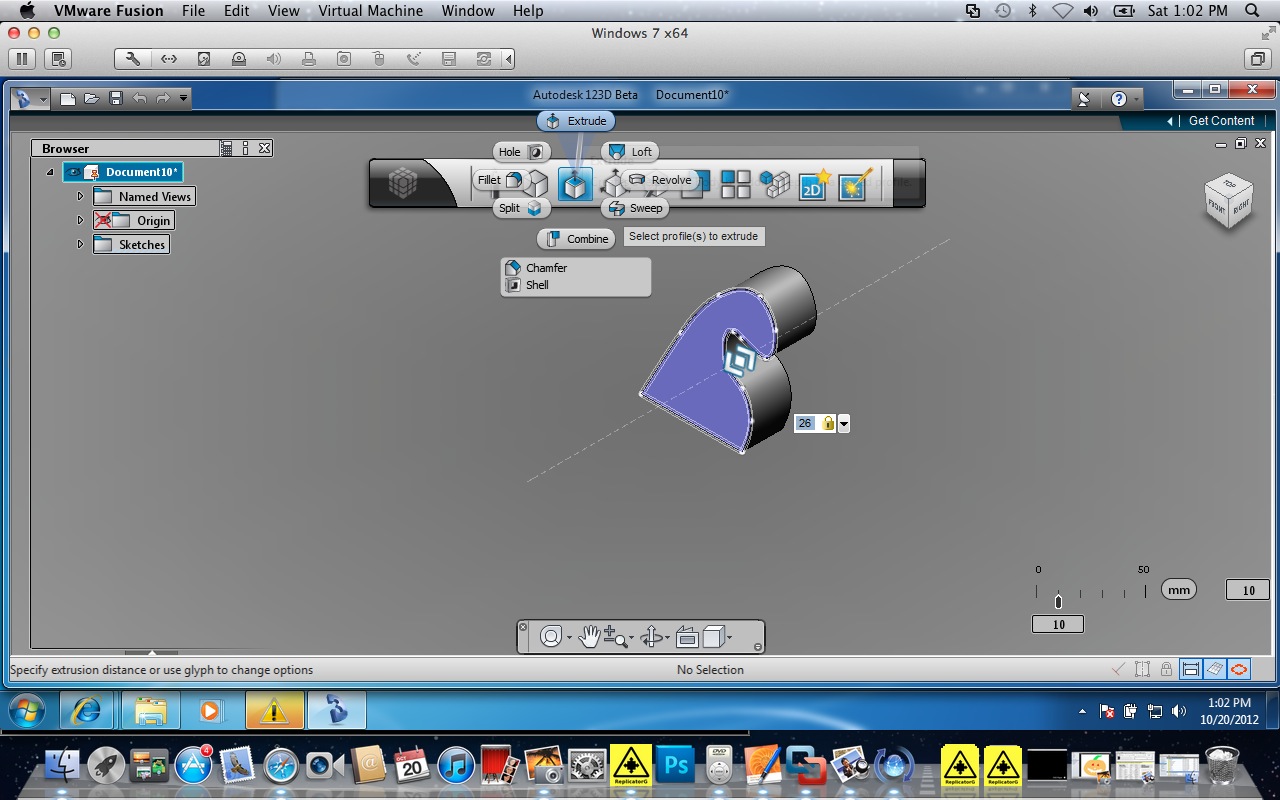The height and width of the screenshot is (800, 1280).
Task: Click the grid value box beside mm
Action: point(1248,590)
